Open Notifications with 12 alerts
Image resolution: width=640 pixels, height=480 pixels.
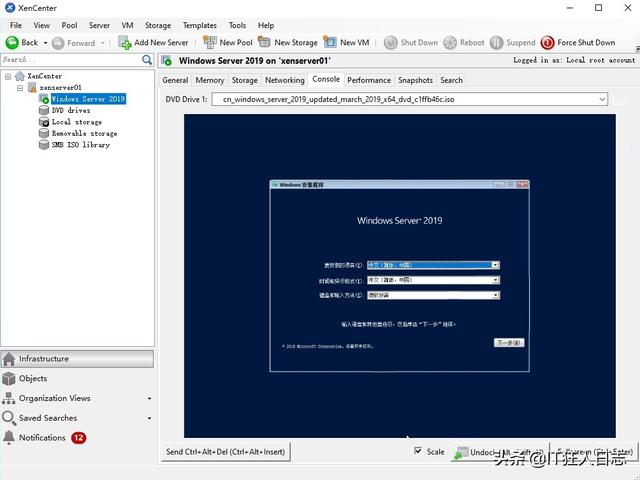44,438
